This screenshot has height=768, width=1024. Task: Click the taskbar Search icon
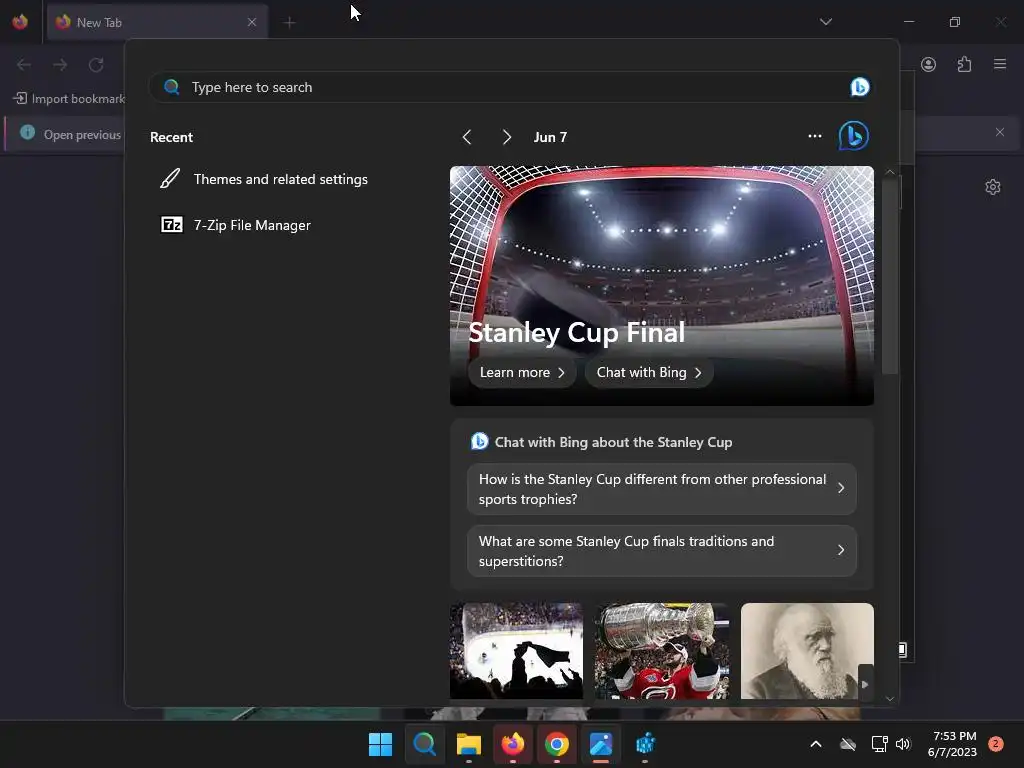click(x=424, y=744)
